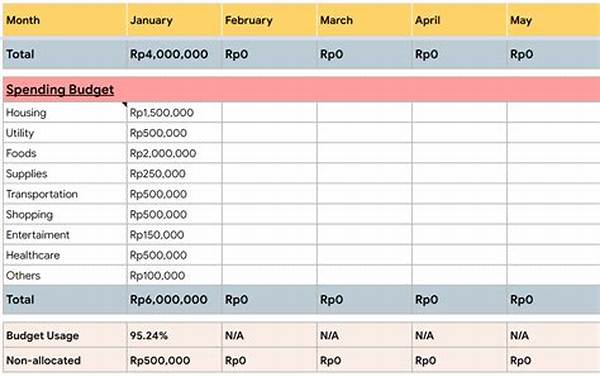Click the Others amount Rp100,000 cell
600x377 pixels.
click(174, 275)
